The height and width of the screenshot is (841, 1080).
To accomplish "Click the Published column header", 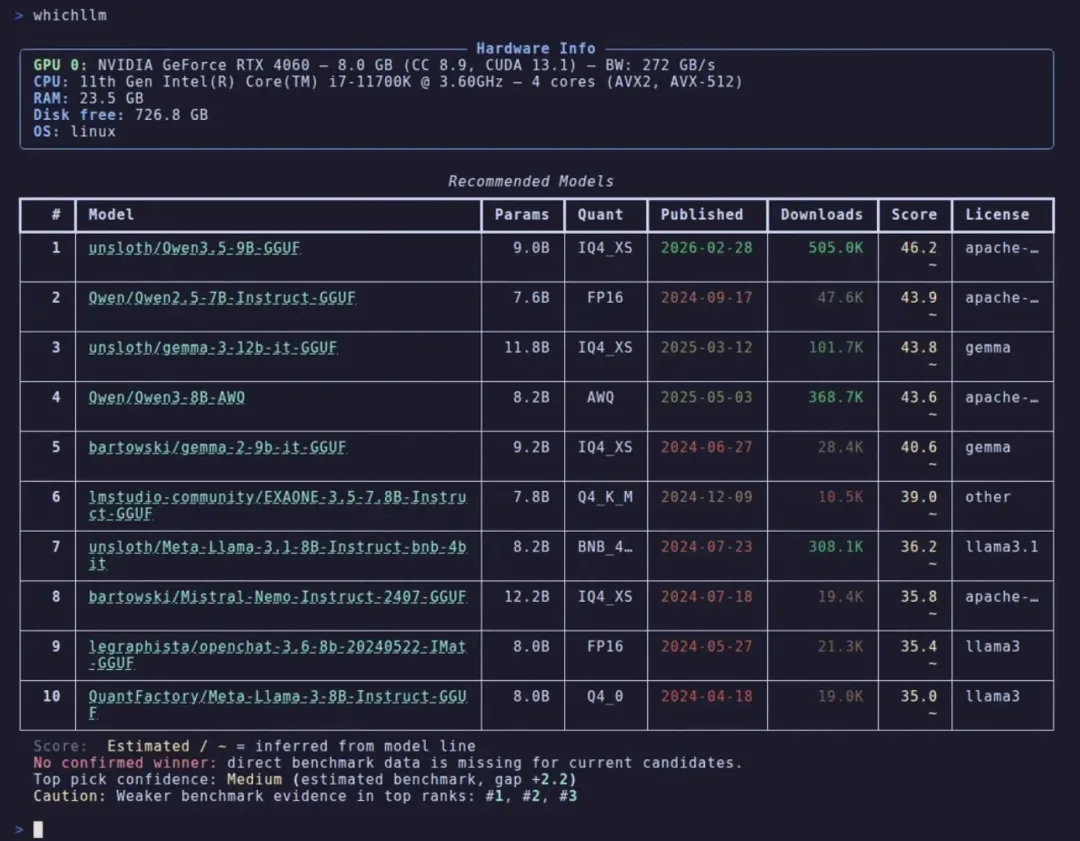I will click(x=702, y=214).
